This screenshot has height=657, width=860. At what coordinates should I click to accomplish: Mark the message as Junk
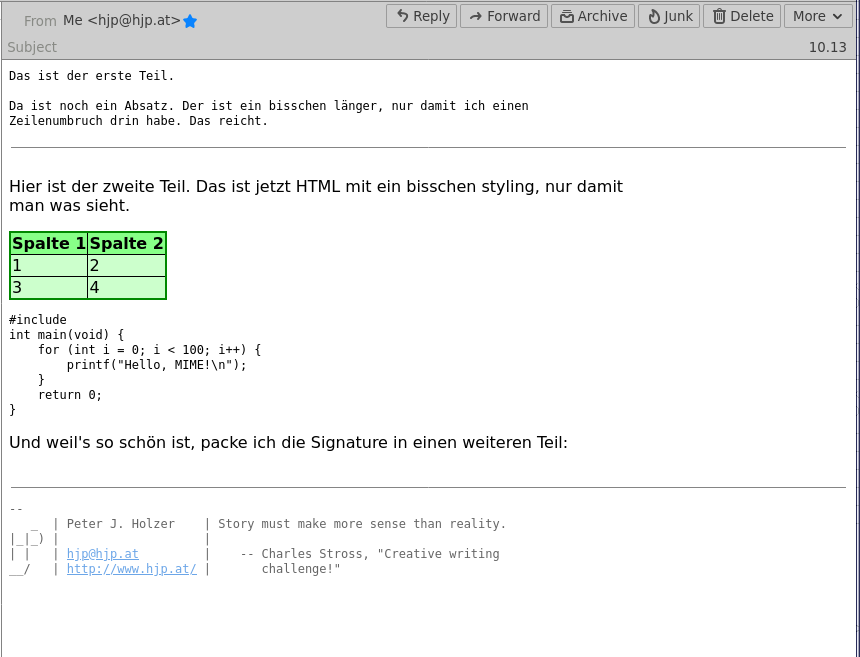[x=668, y=15]
